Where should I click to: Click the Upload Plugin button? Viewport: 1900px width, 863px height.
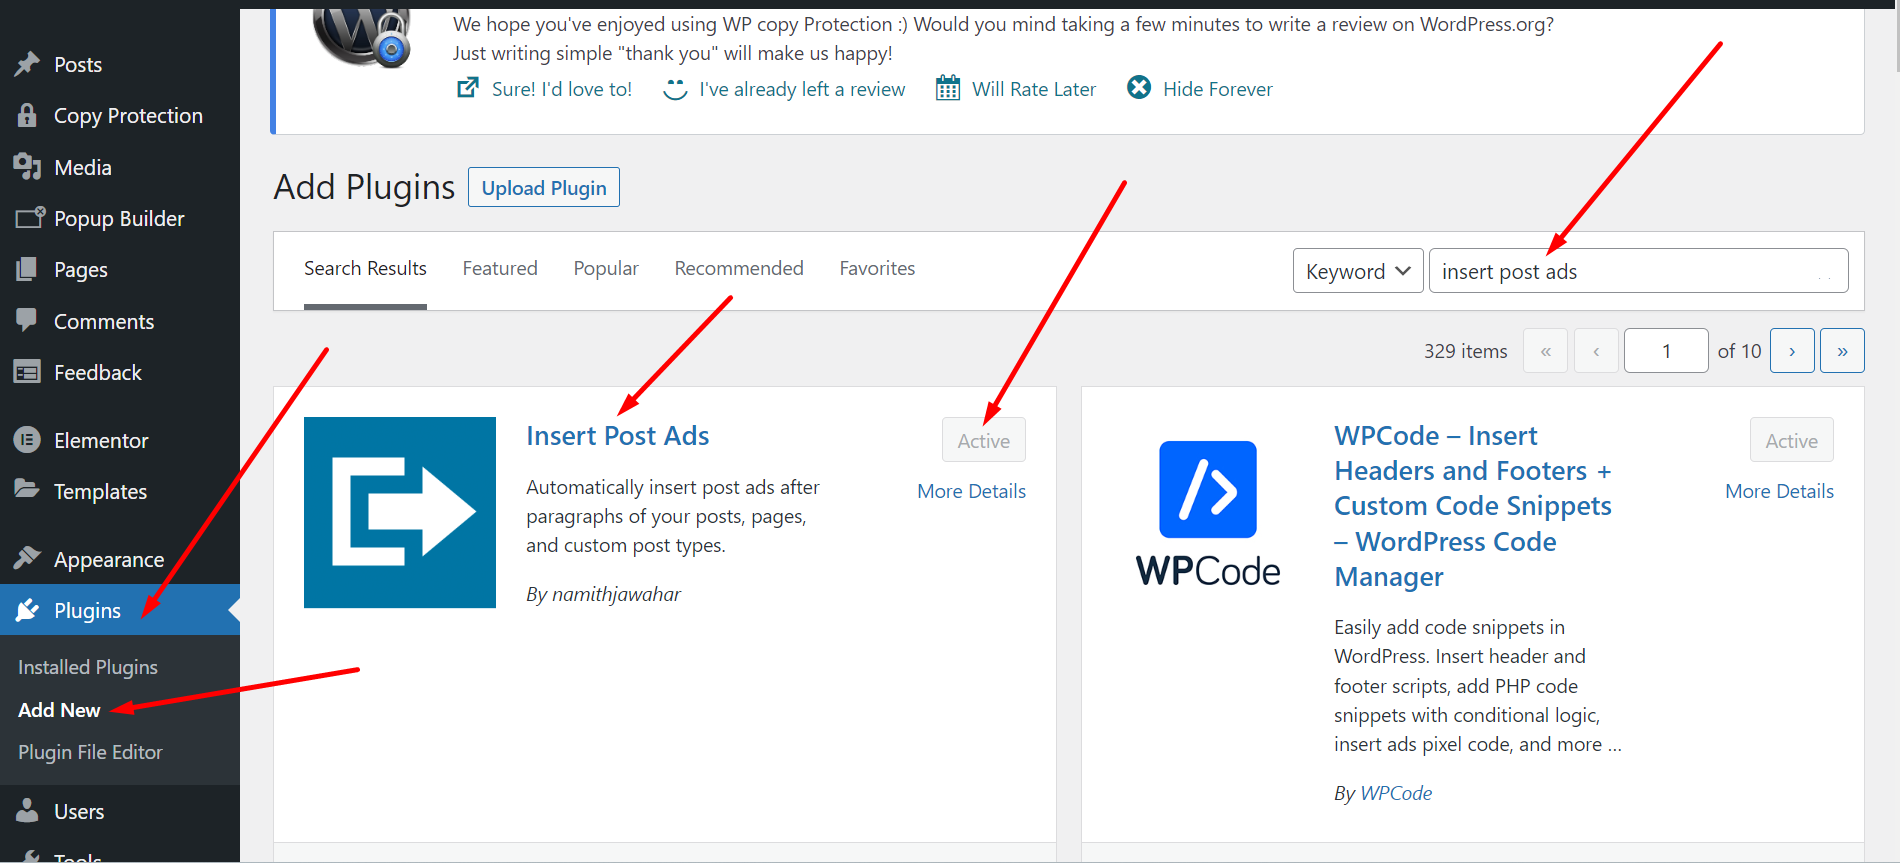point(543,188)
